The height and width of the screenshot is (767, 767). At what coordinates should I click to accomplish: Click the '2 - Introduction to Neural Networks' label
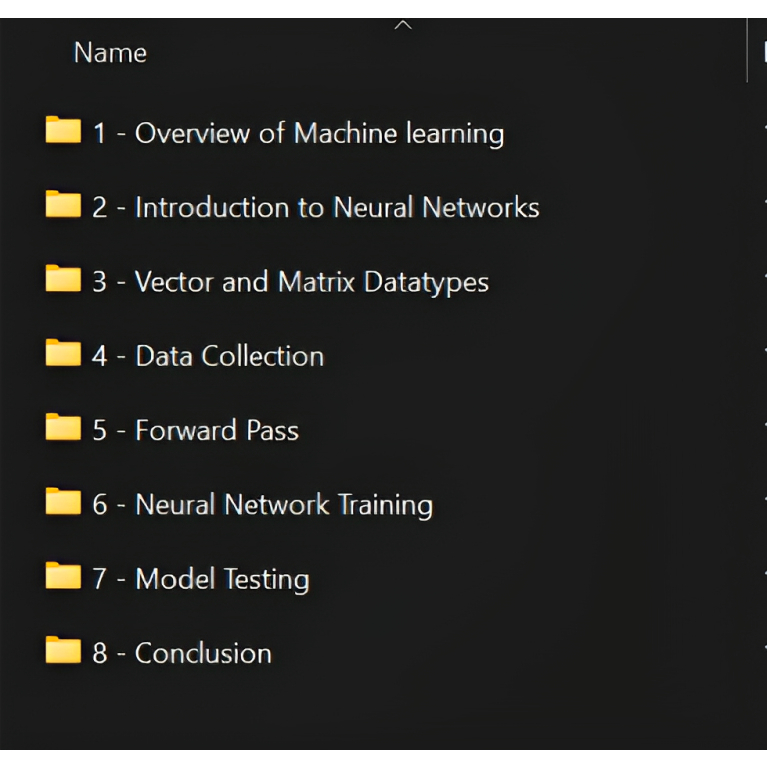tap(316, 208)
